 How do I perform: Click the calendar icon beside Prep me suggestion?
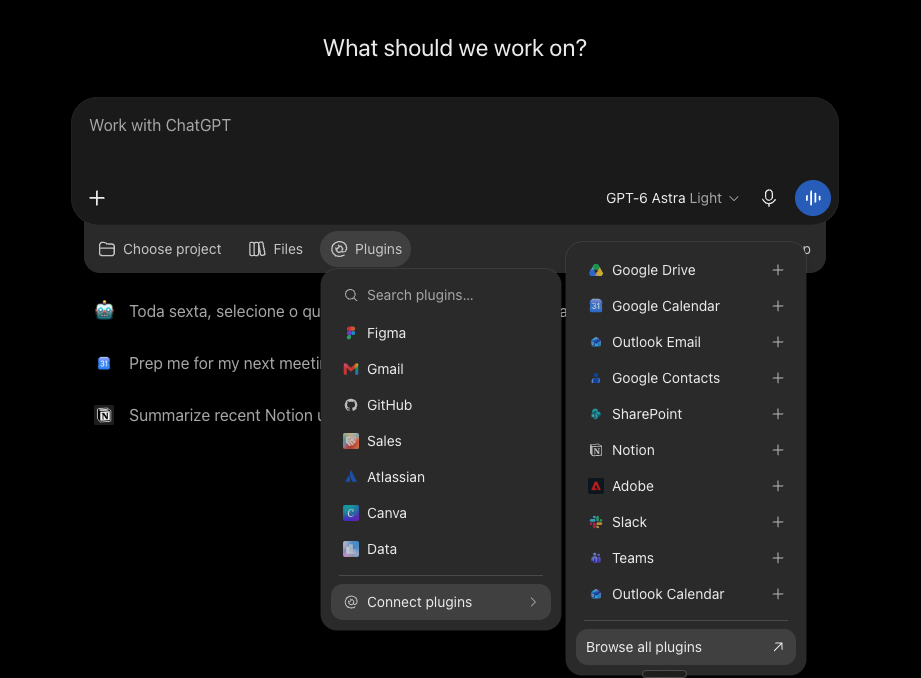point(104,363)
